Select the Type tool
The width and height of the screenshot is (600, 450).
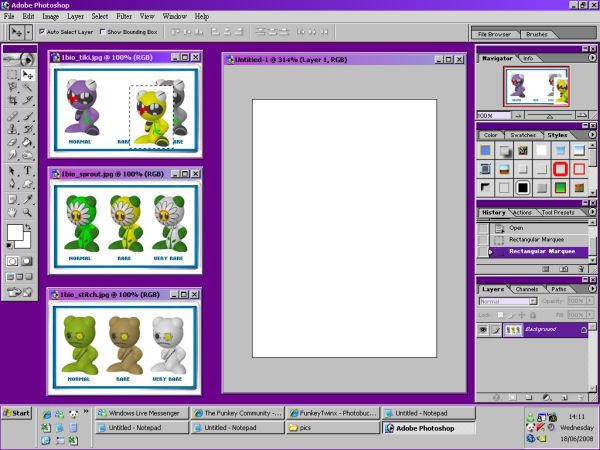(27, 171)
